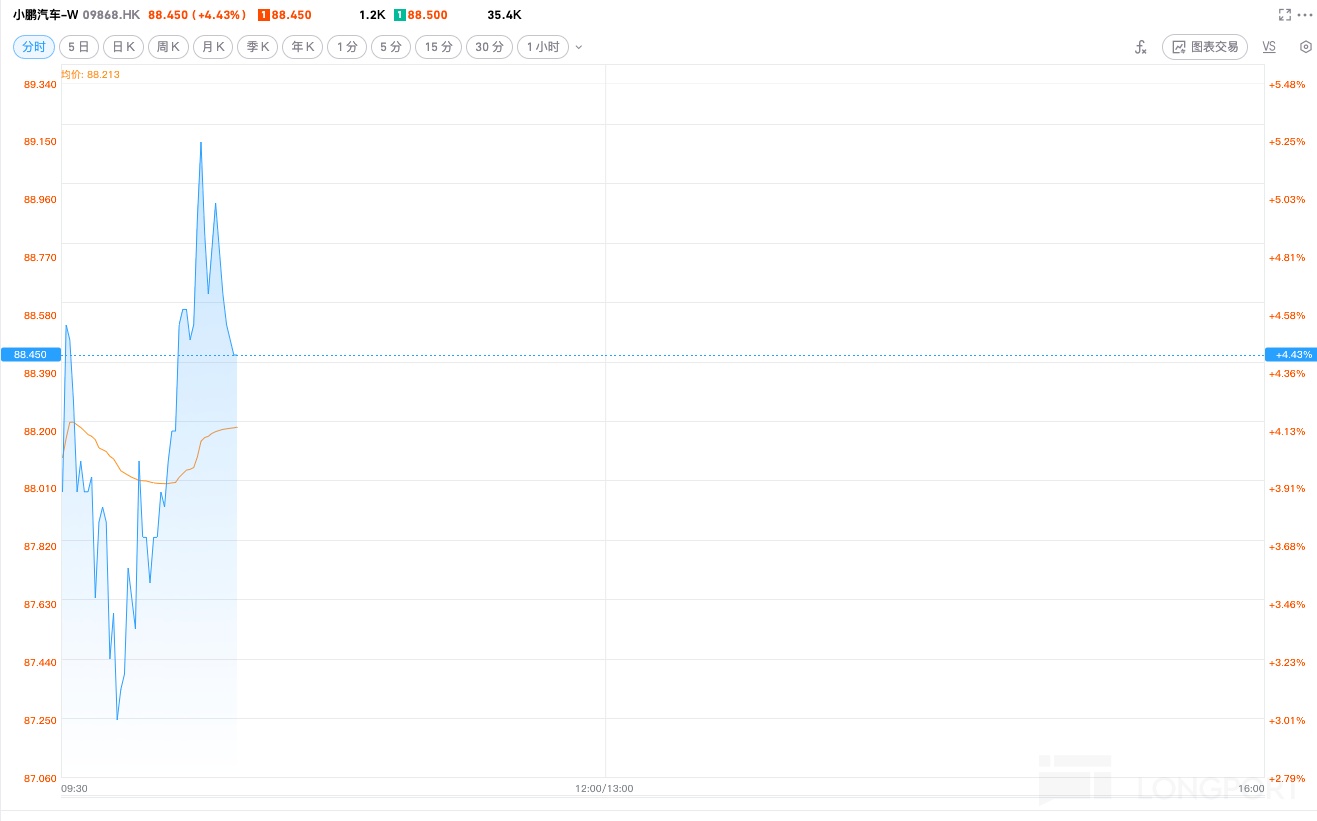The width and height of the screenshot is (1317, 821).
Task: Switch to the 日K daily candlestick
Action: coord(123,47)
